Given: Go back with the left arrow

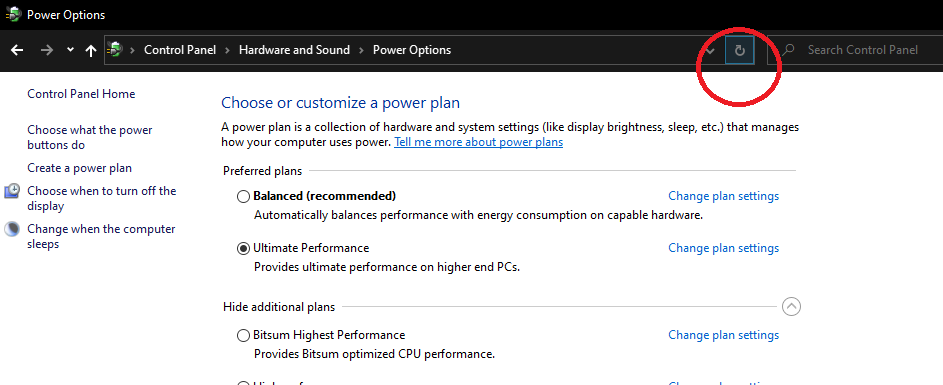Looking at the screenshot, I should (17, 50).
